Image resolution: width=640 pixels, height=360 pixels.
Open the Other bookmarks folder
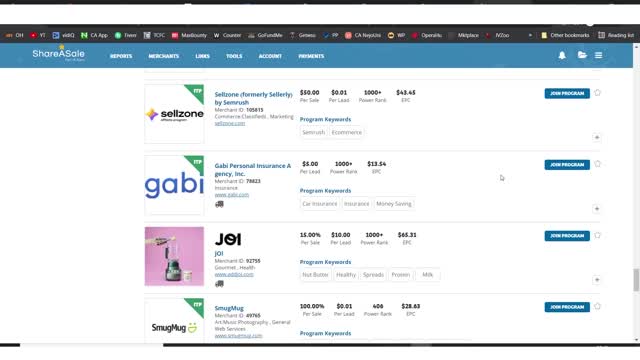click(565, 36)
